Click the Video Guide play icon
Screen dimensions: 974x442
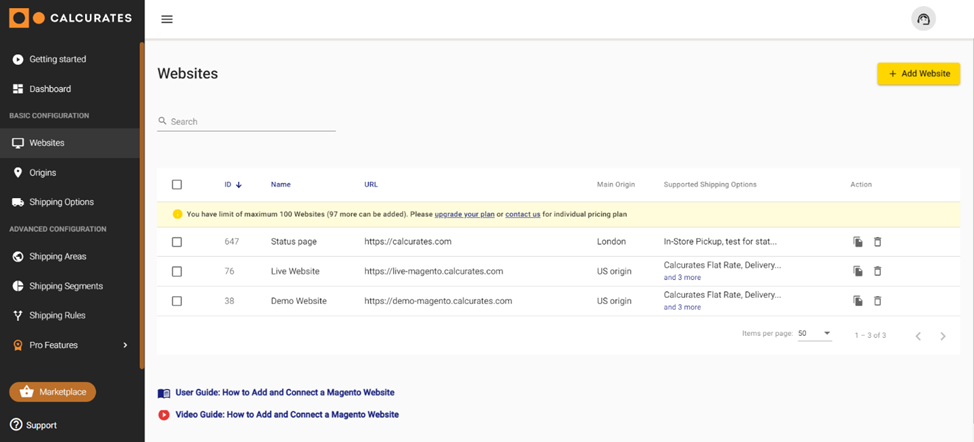click(164, 415)
